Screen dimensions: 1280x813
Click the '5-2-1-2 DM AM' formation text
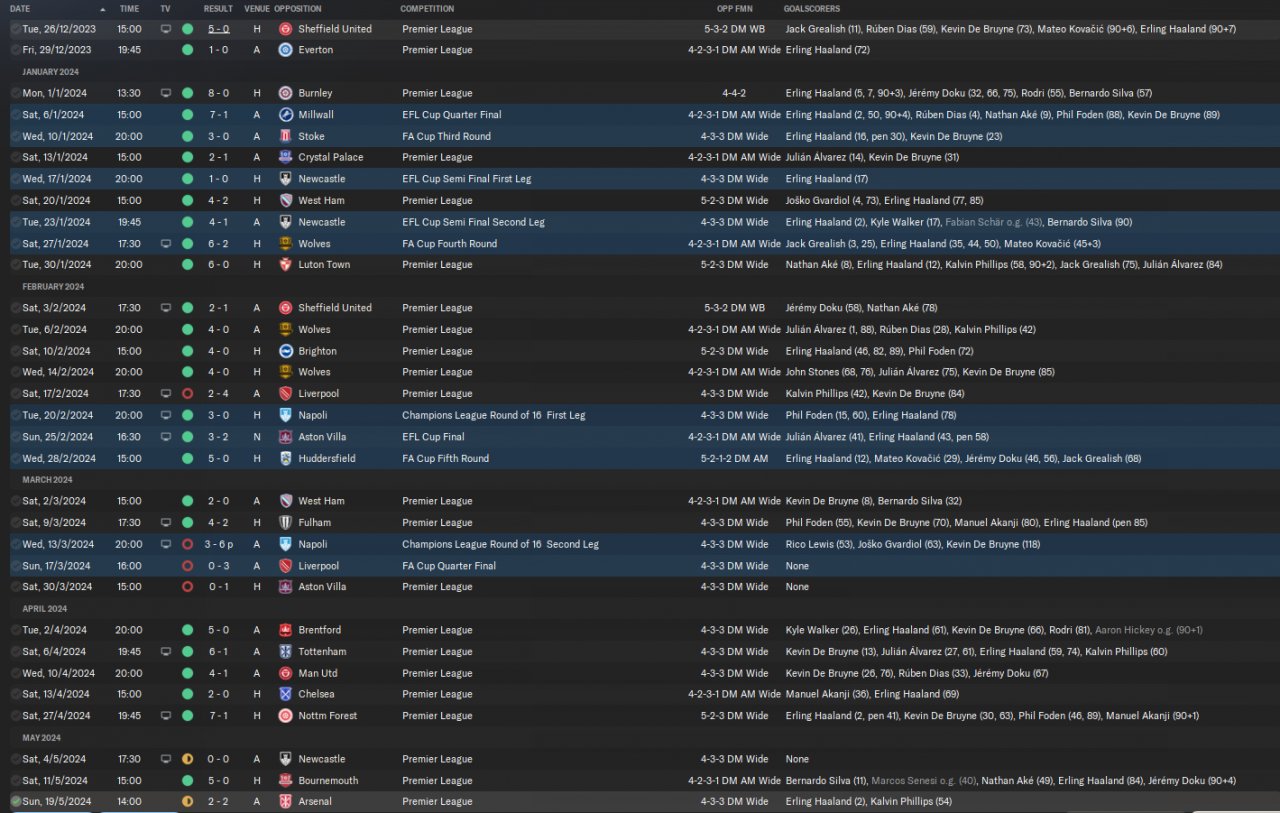735,458
